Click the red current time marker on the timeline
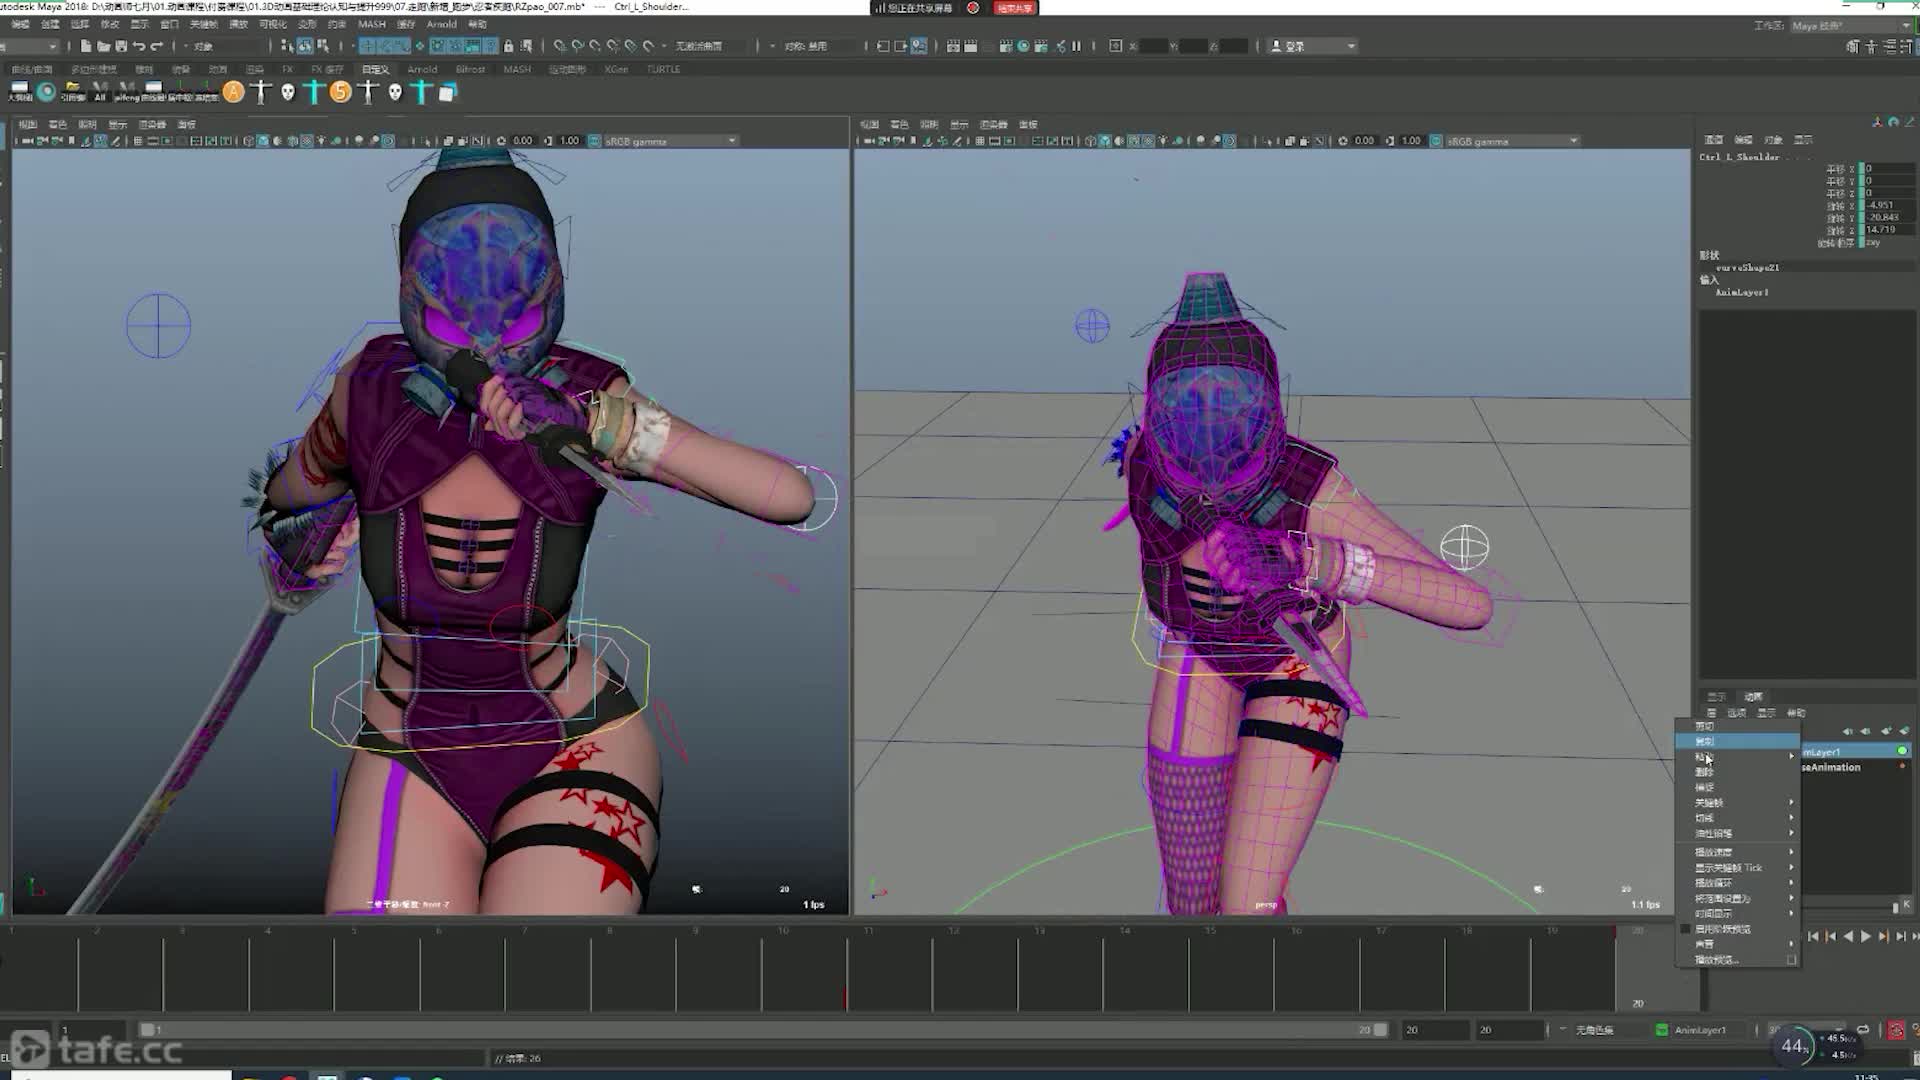Image resolution: width=1920 pixels, height=1080 pixels. click(845, 998)
